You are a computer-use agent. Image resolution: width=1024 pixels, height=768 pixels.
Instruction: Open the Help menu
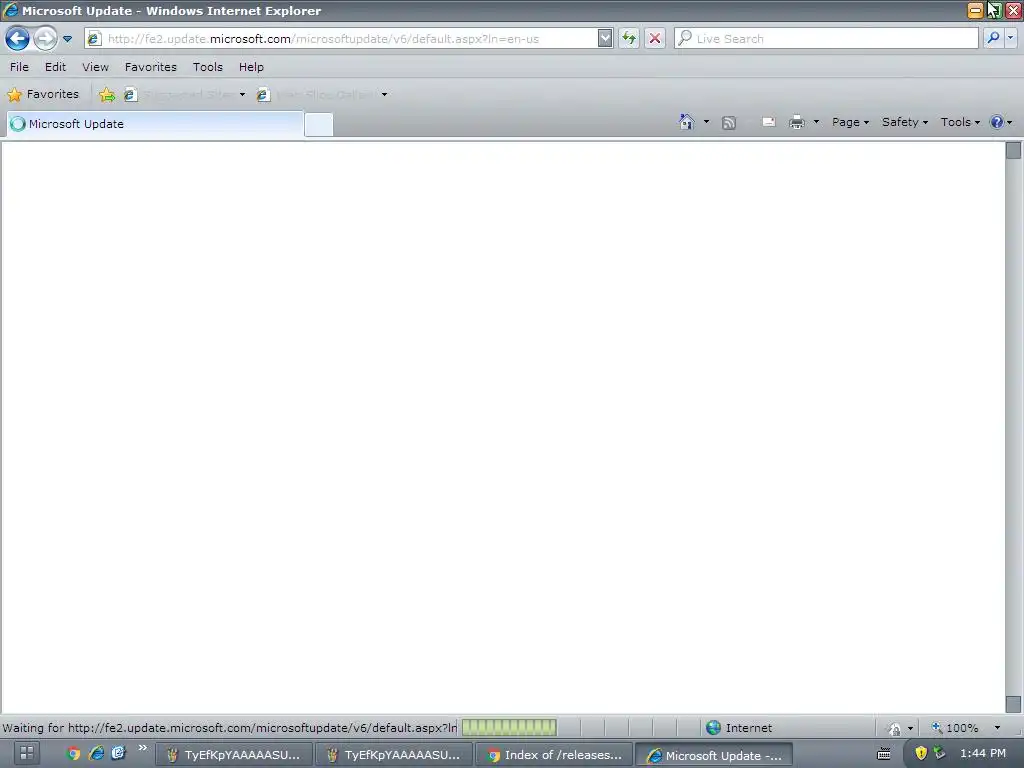[x=251, y=67]
